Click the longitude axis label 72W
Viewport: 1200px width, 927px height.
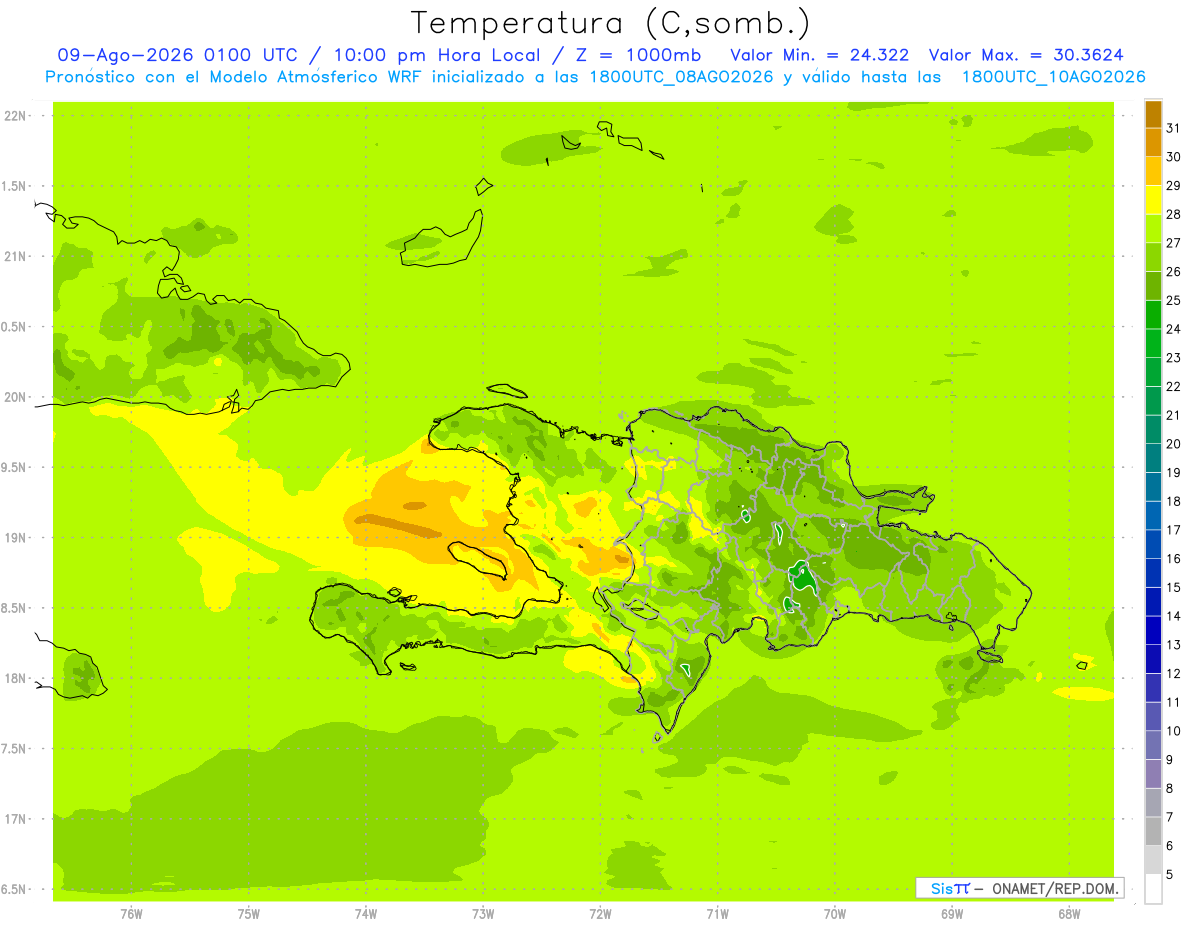600,914
